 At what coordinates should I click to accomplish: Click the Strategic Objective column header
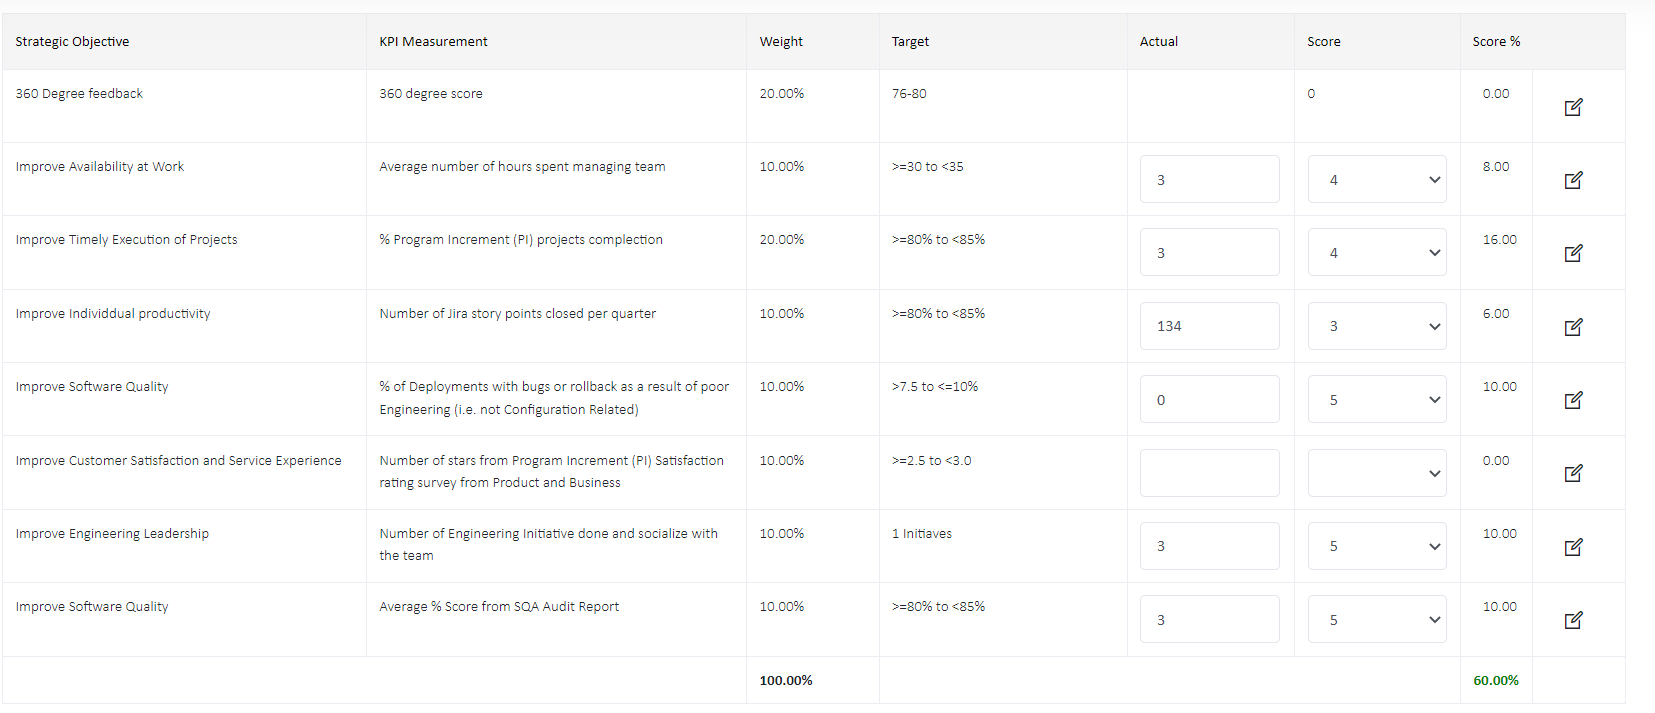pyautogui.click(x=72, y=42)
